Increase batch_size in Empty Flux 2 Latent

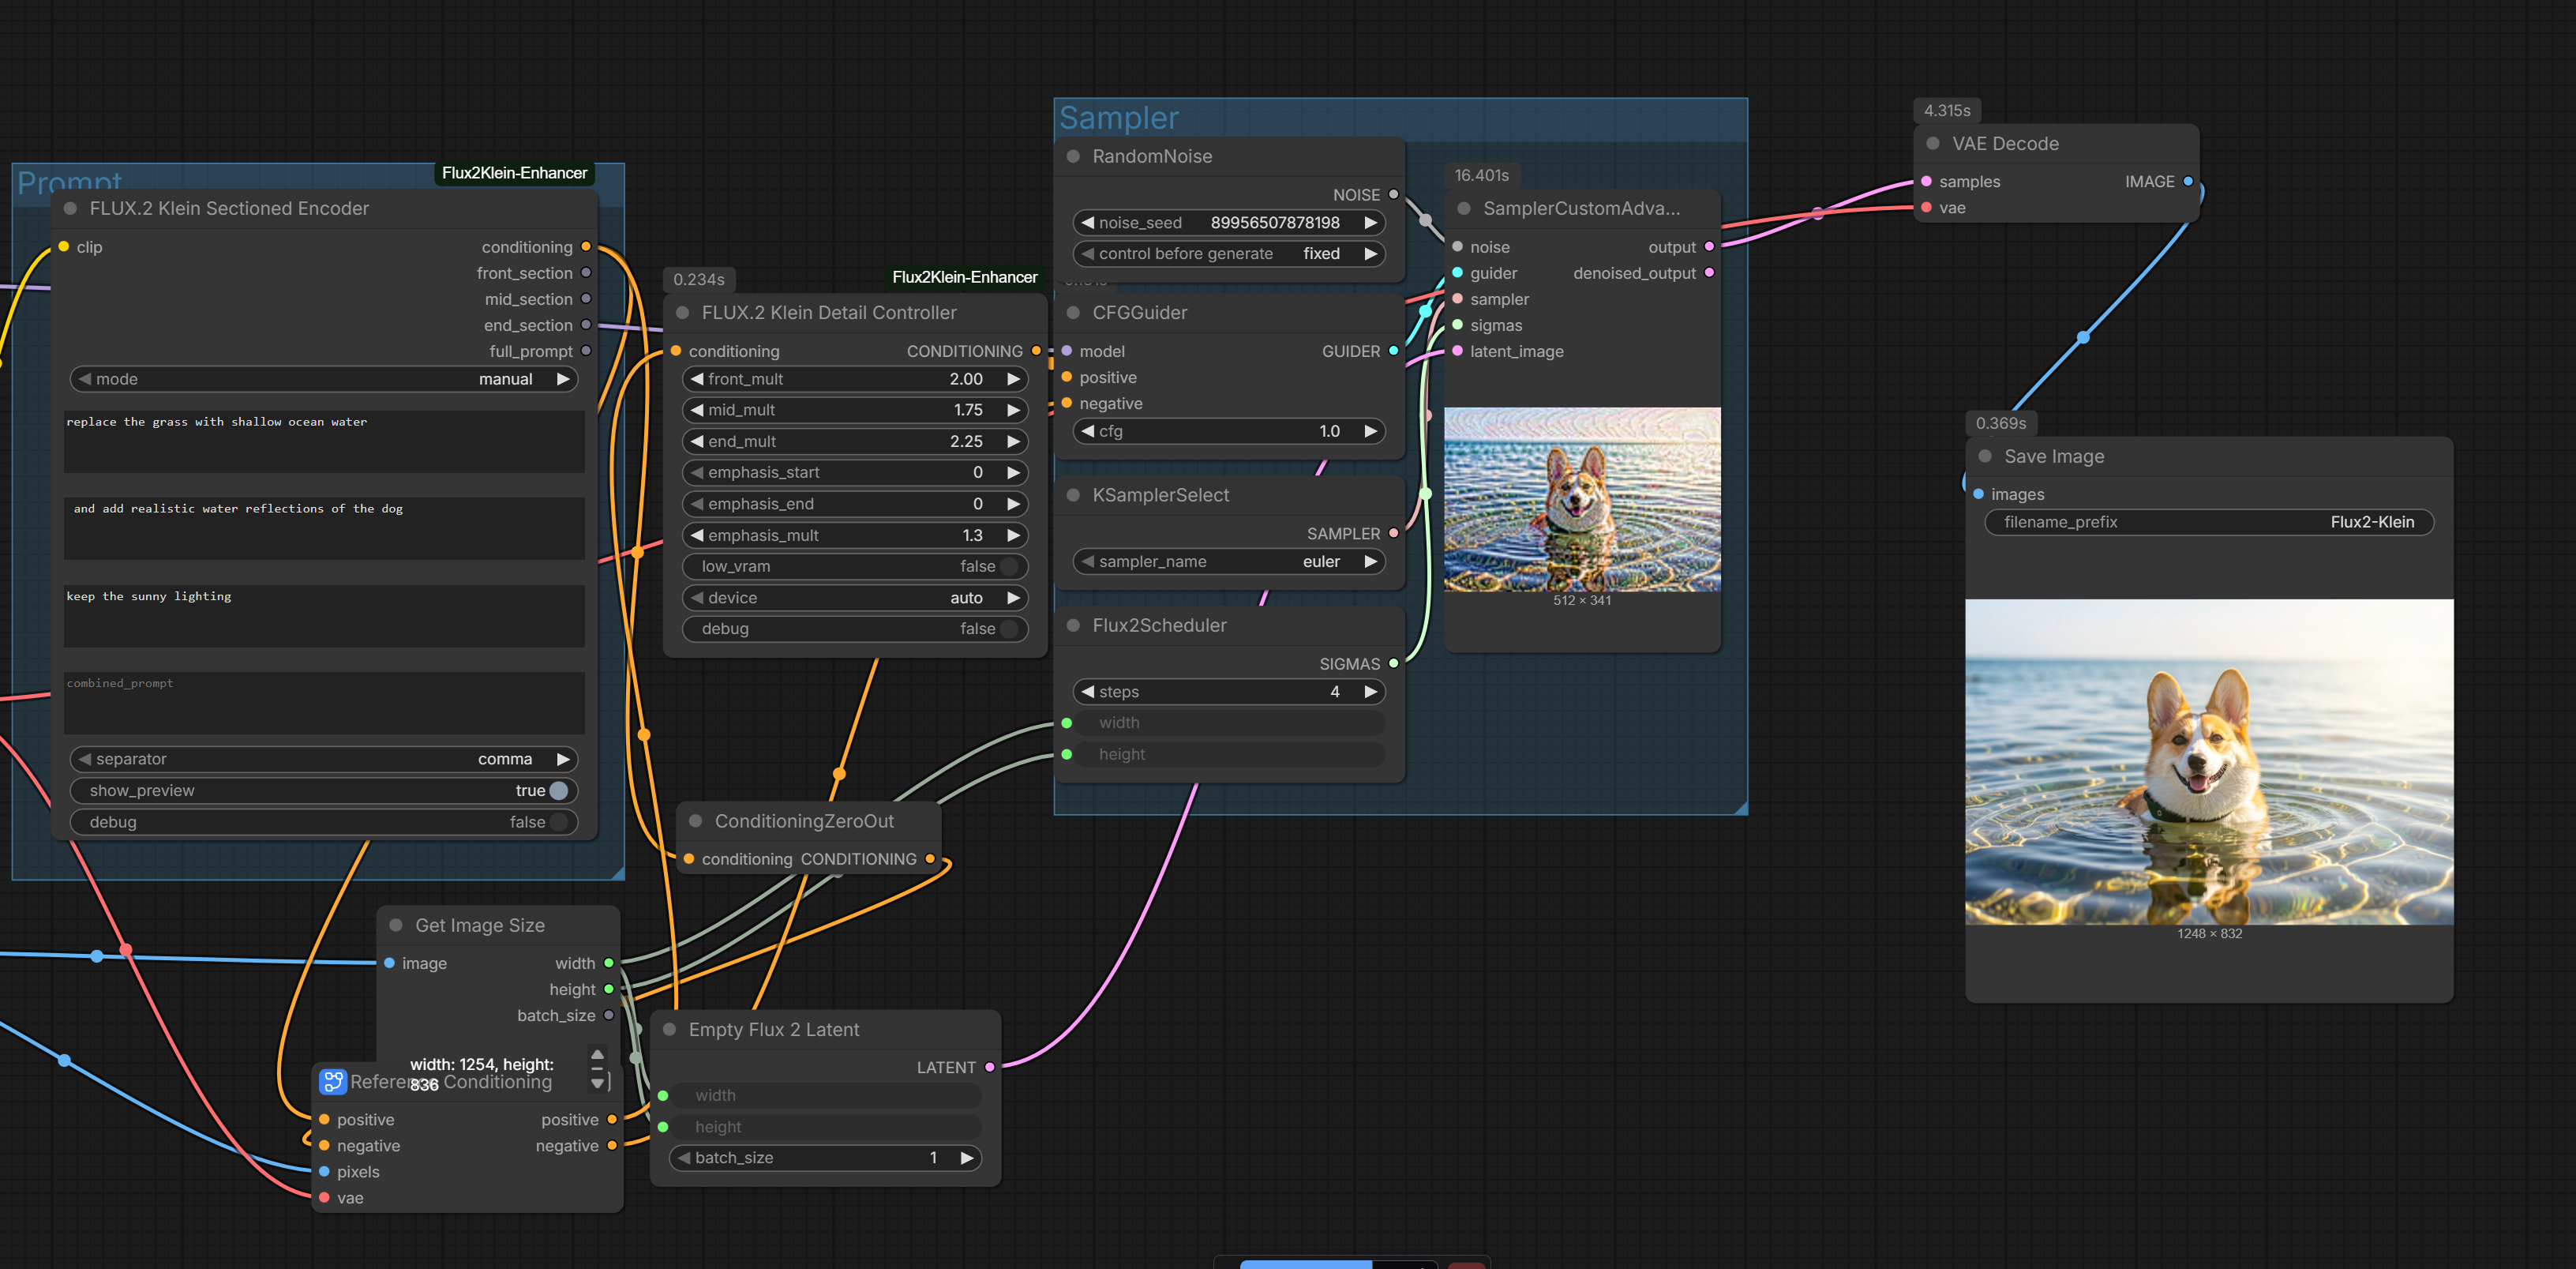[x=967, y=1158]
